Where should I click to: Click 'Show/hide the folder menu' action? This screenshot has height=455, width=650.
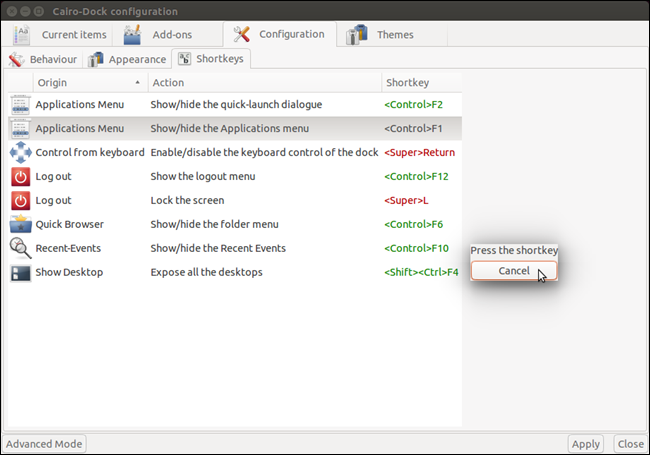coord(214,224)
